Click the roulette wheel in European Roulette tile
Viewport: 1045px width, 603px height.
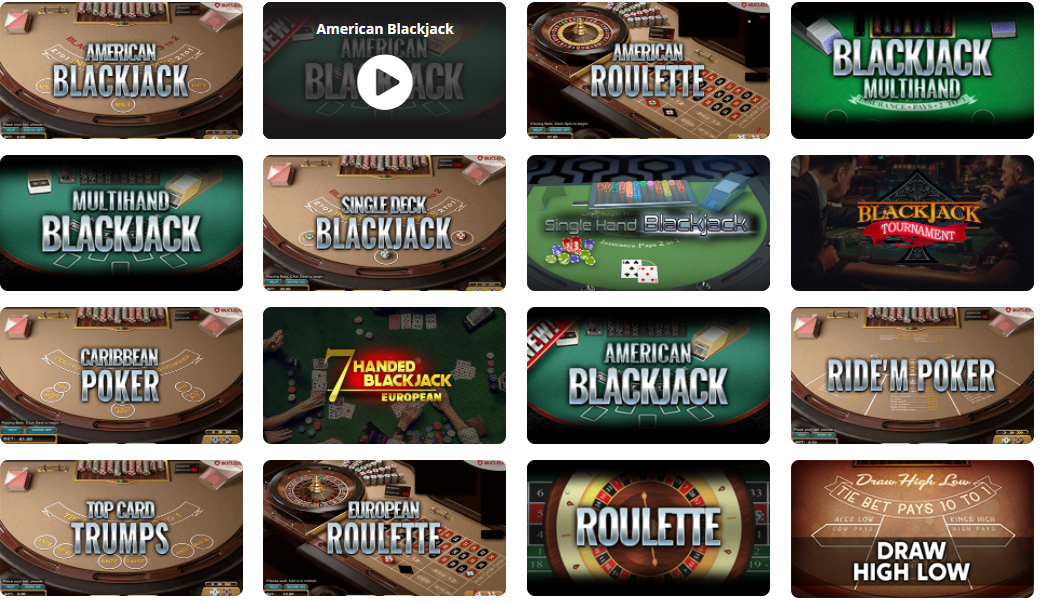click(312, 490)
